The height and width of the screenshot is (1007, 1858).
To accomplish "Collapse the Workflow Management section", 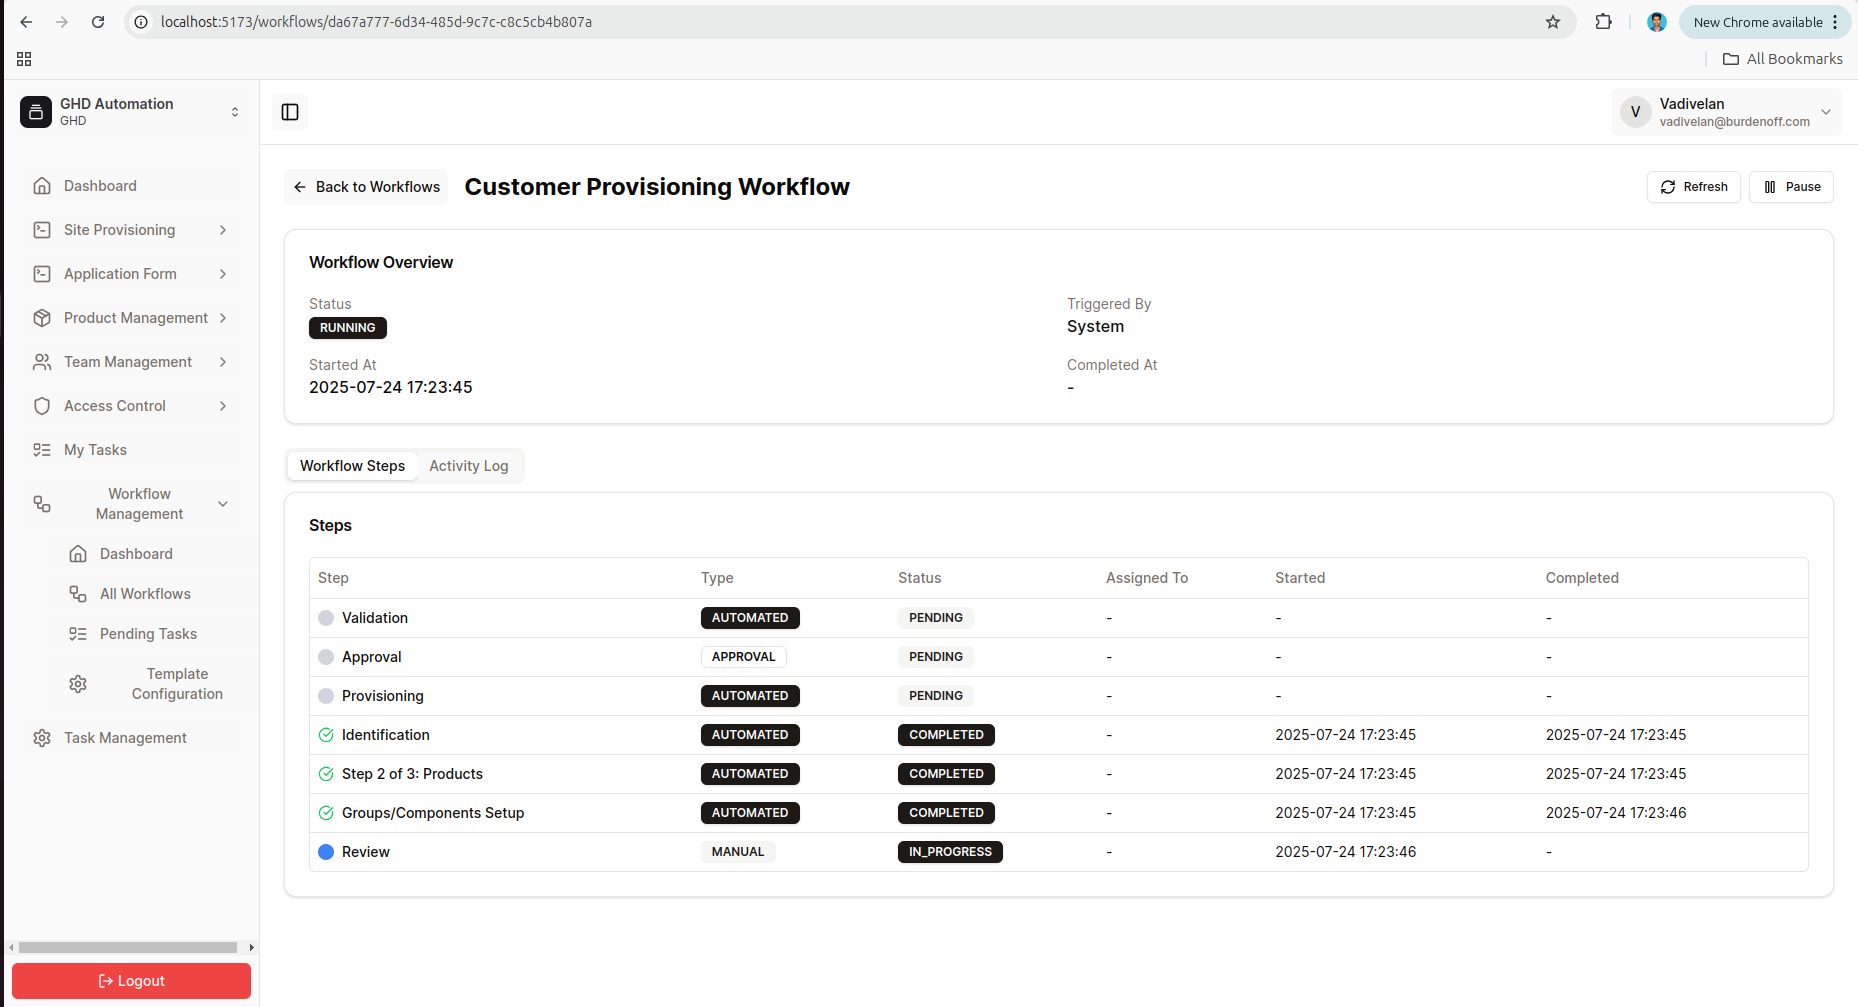I will coord(223,504).
